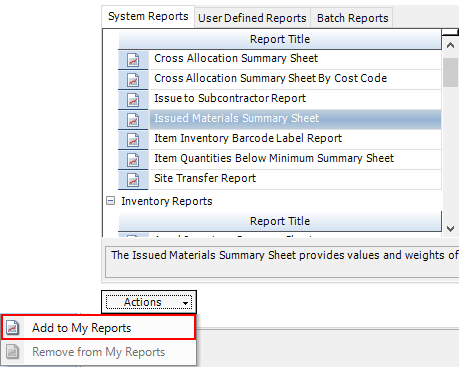Click the Add to My Reports menu icon
Screen dimensions: 459x367
(13, 328)
